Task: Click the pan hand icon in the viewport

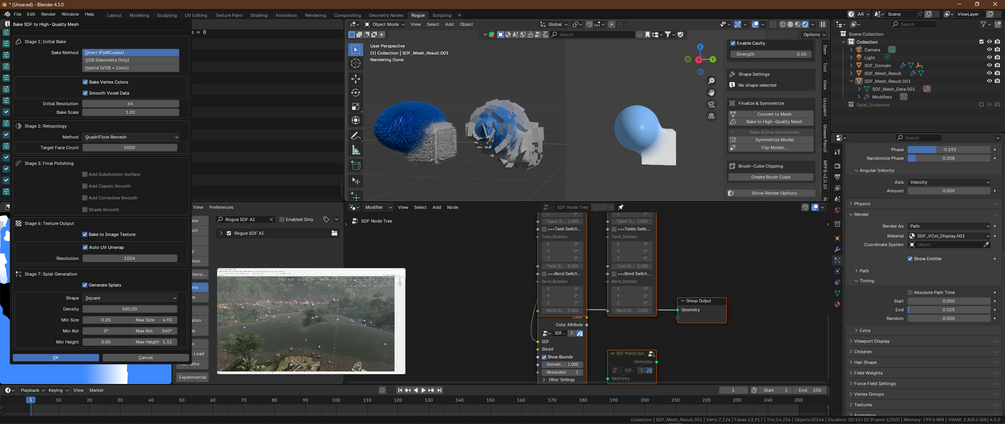Action: pyautogui.click(x=711, y=92)
